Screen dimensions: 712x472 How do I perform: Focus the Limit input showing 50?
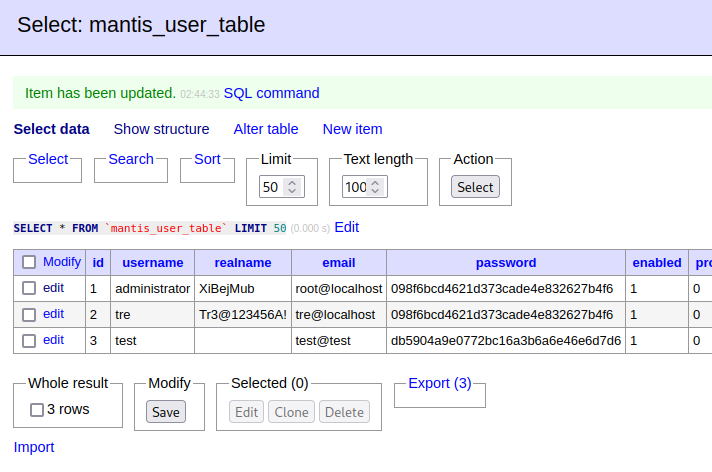(x=282, y=187)
